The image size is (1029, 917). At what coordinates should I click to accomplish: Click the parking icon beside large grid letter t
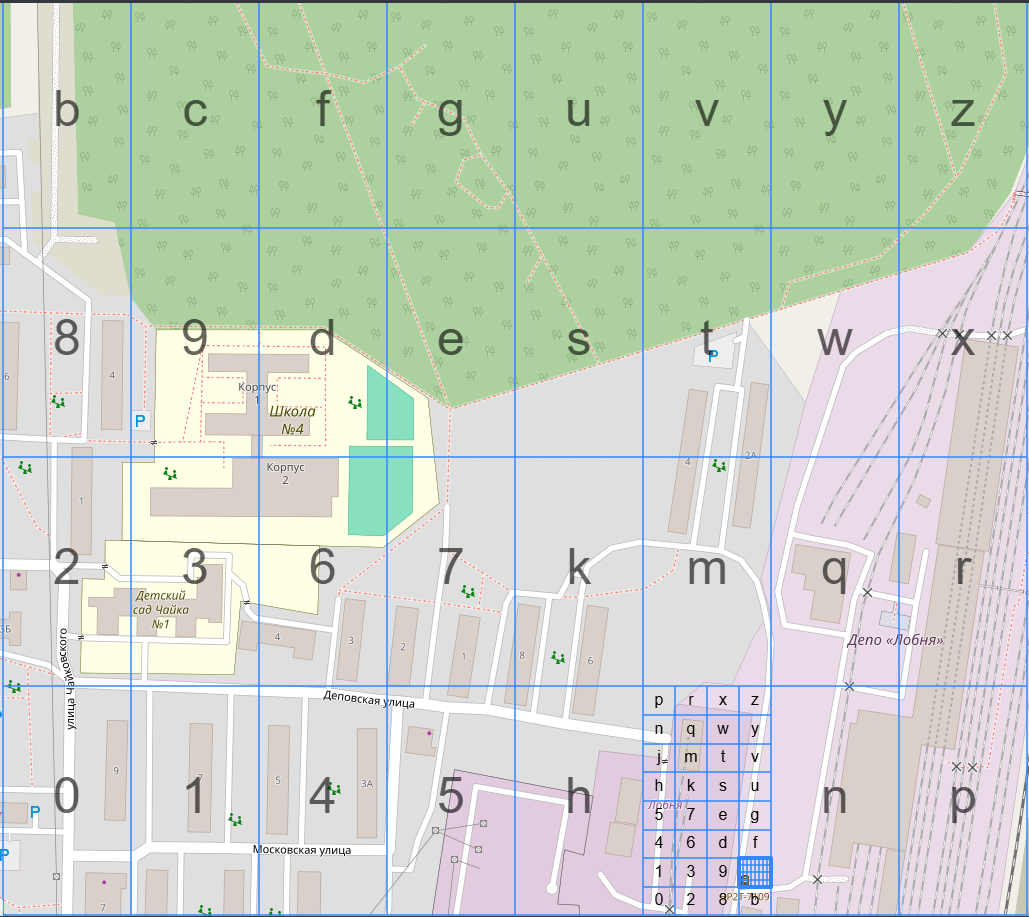pyautogui.click(x=712, y=354)
